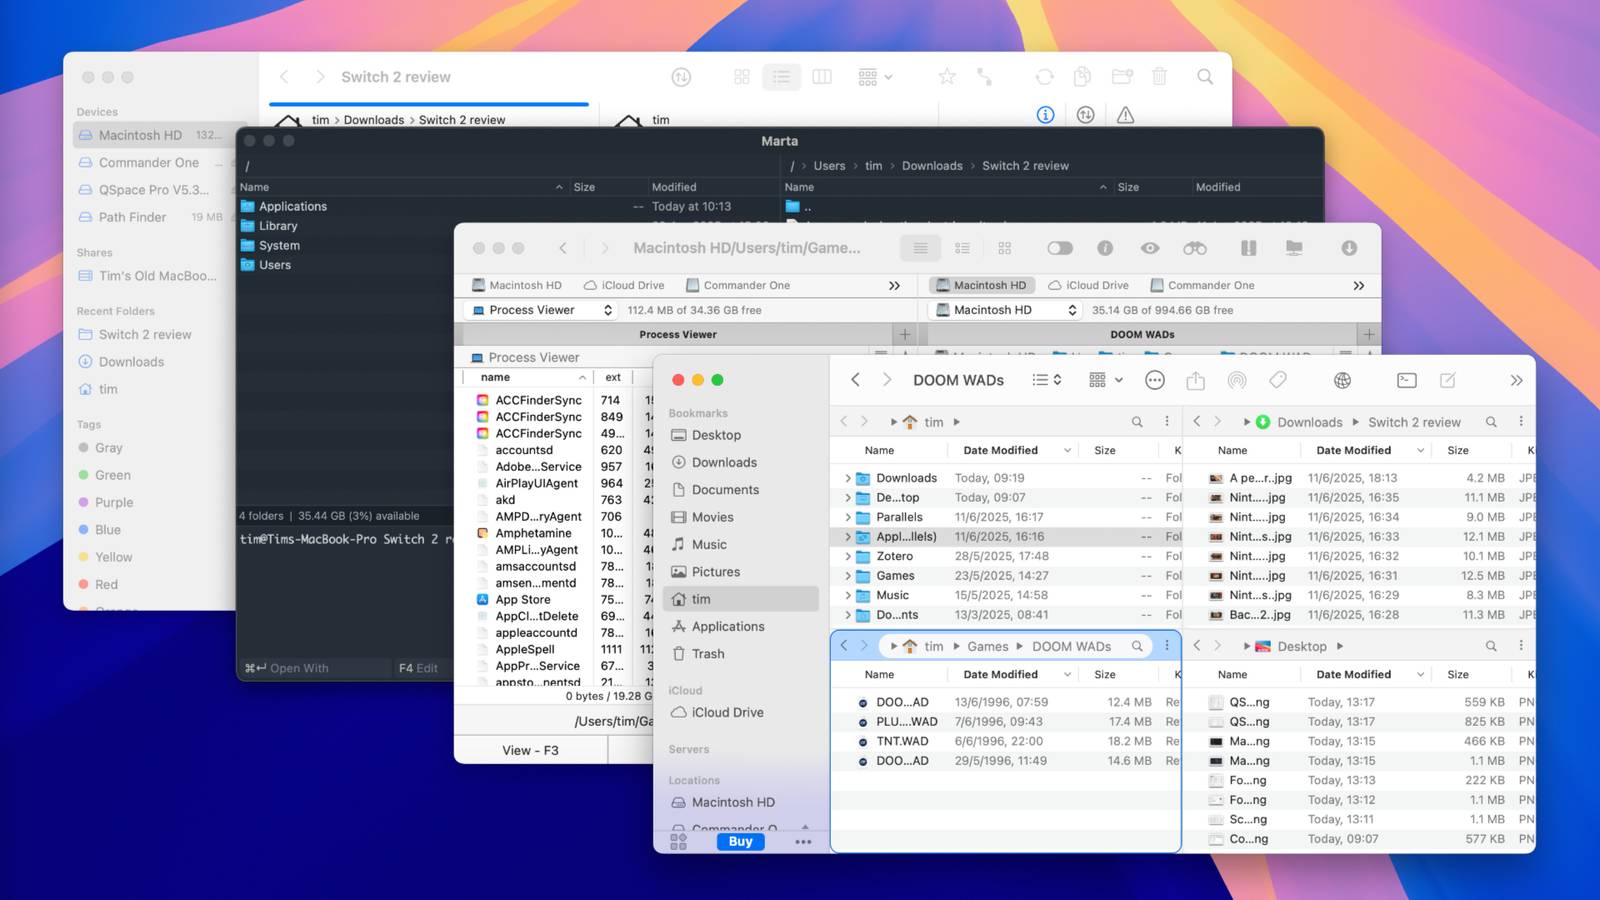The width and height of the screenshot is (1600, 900).
Task: Select the Purple tag color in the sidebar
Action: coord(113,502)
